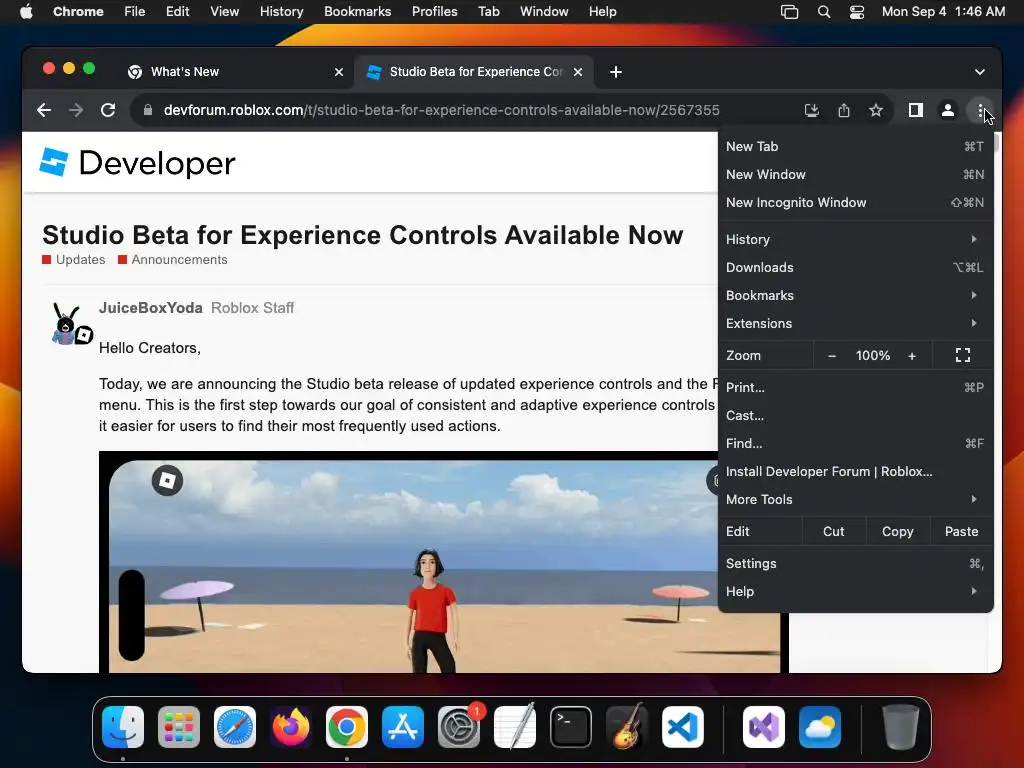Decrease zoom with the minus button

(x=831, y=356)
